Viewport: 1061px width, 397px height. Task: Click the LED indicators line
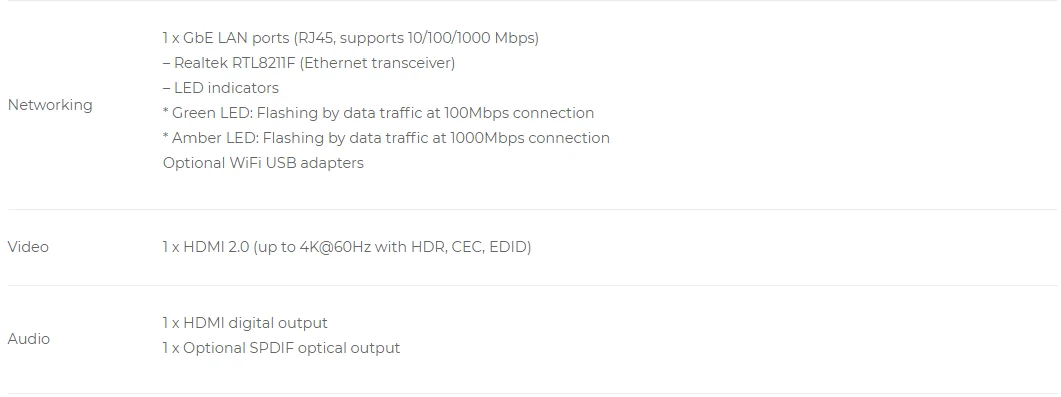221,88
